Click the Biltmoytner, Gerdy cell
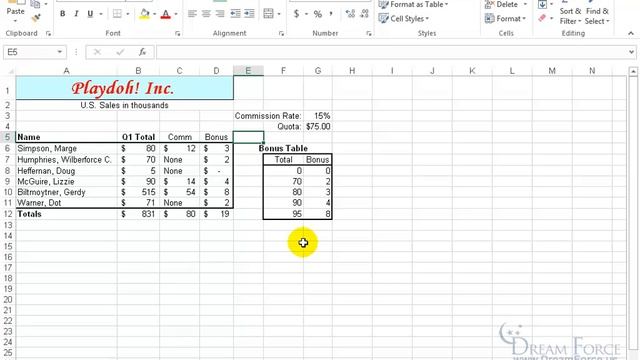The image size is (640, 360). [x=66, y=192]
